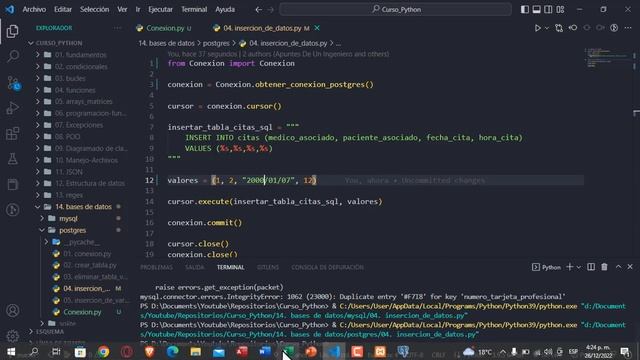The image size is (640, 360).
Task: Open the Selección menu
Action: click(x=94, y=9)
